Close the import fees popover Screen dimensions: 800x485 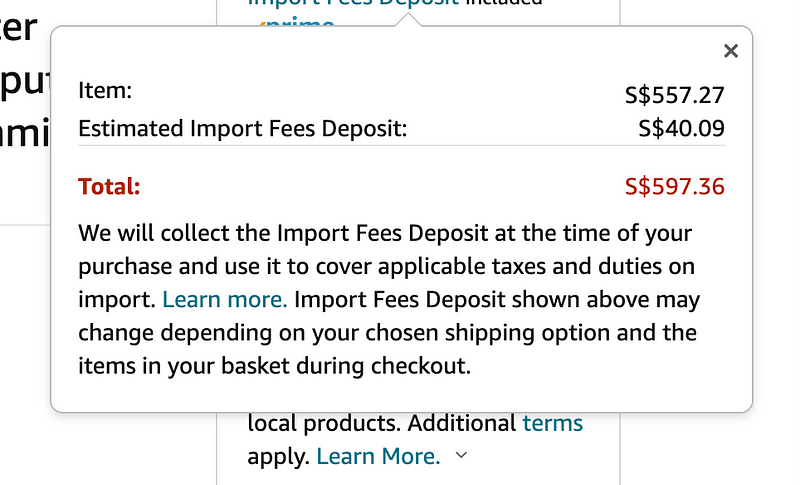pyautogui.click(x=731, y=51)
